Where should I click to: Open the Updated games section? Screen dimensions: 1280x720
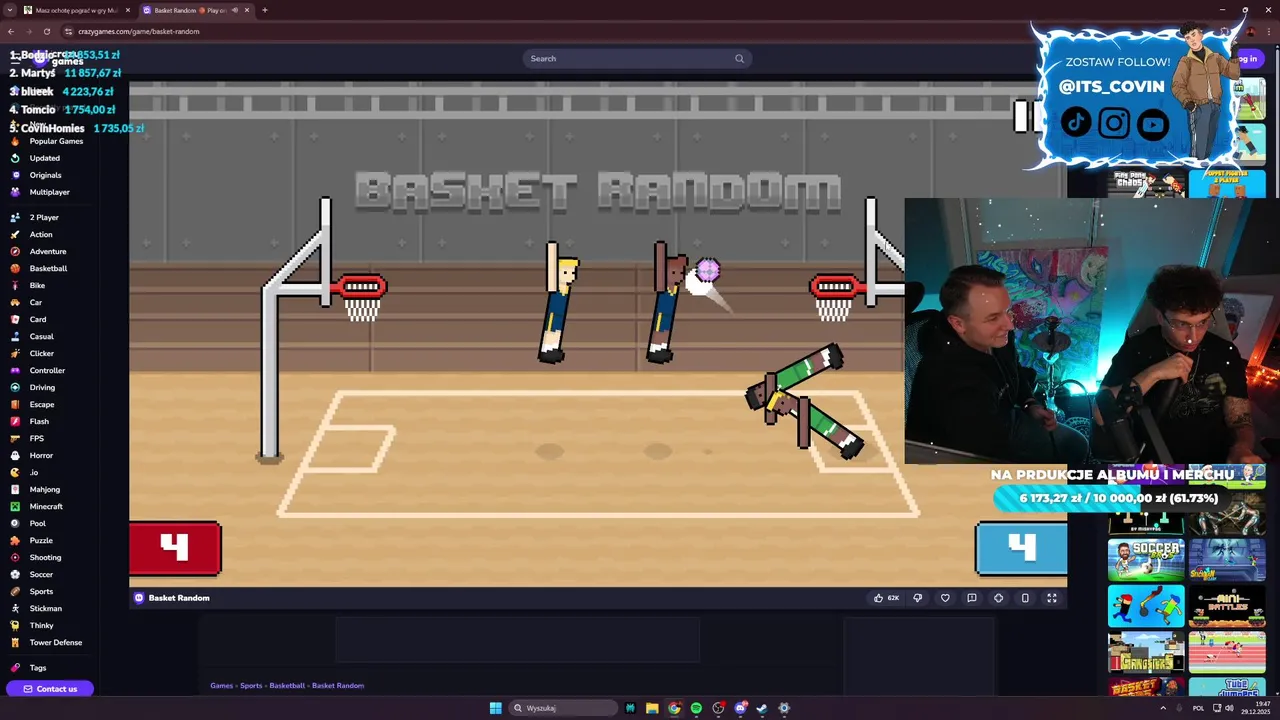[44, 158]
